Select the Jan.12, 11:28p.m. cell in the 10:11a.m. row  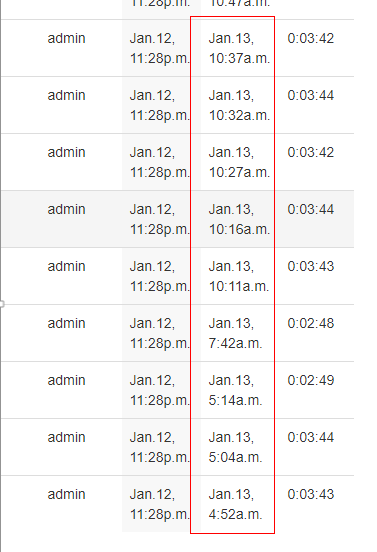pos(160,276)
